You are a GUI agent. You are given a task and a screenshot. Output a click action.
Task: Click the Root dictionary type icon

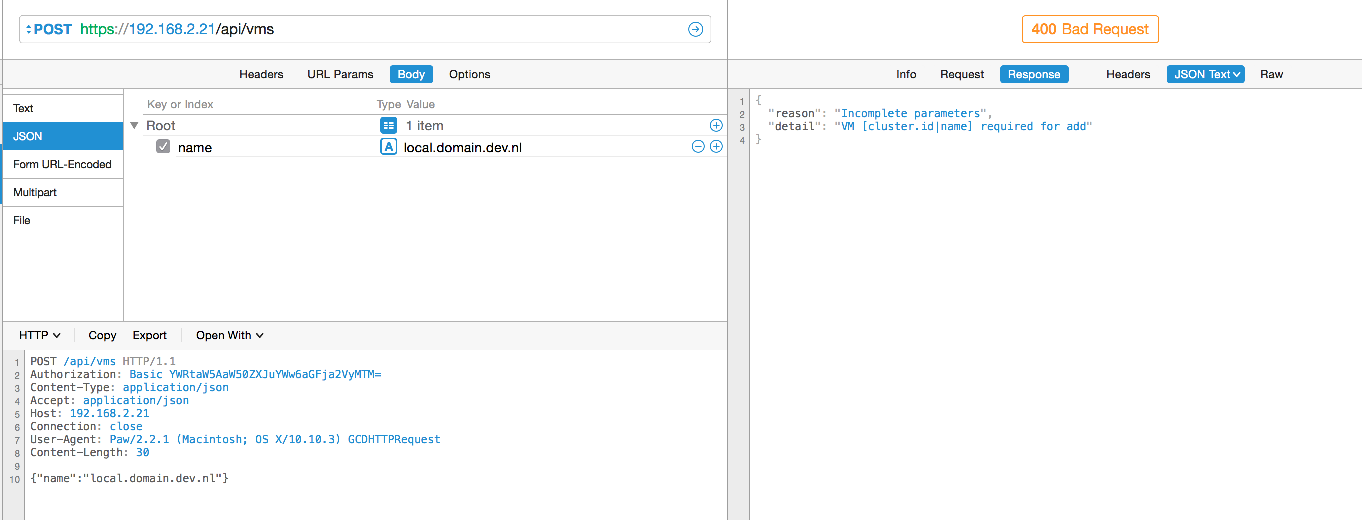[x=388, y=125]
